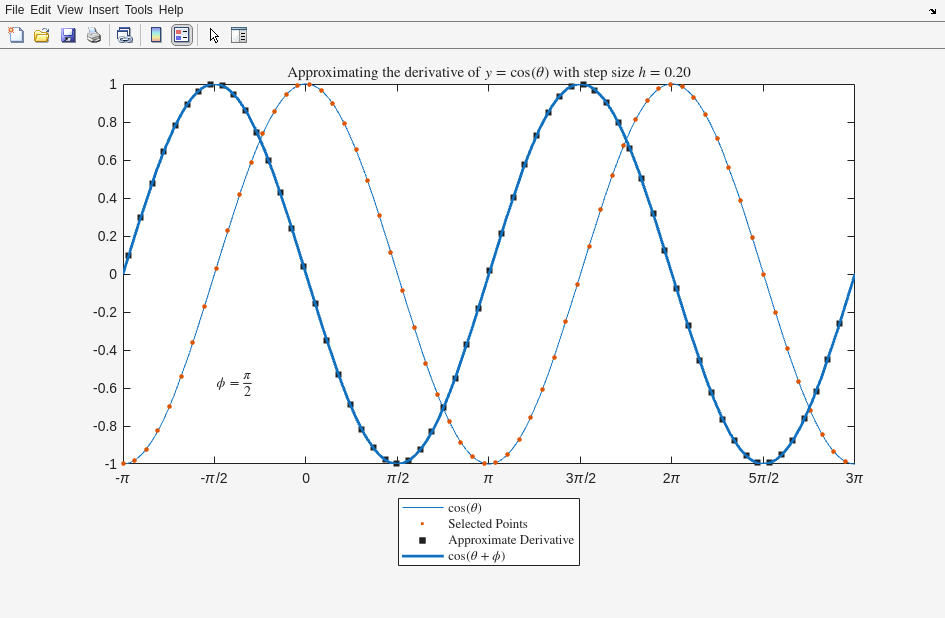Click the Link Plot toolbar icon
Viewport: 945px width, 618px height.
(124, 35)
